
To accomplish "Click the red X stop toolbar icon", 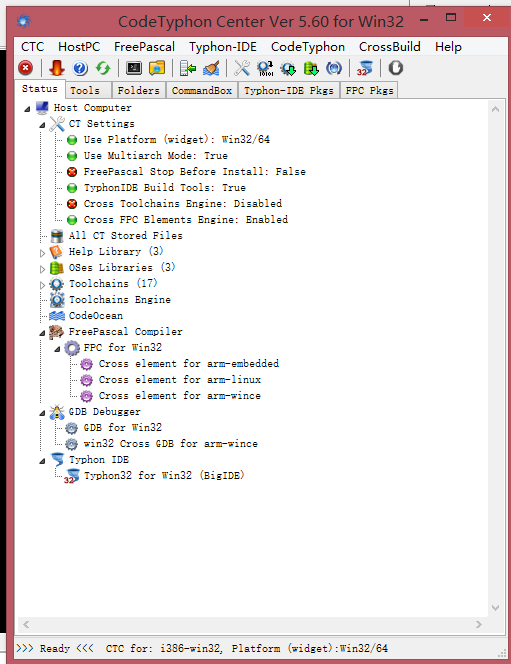I will 25,68.
